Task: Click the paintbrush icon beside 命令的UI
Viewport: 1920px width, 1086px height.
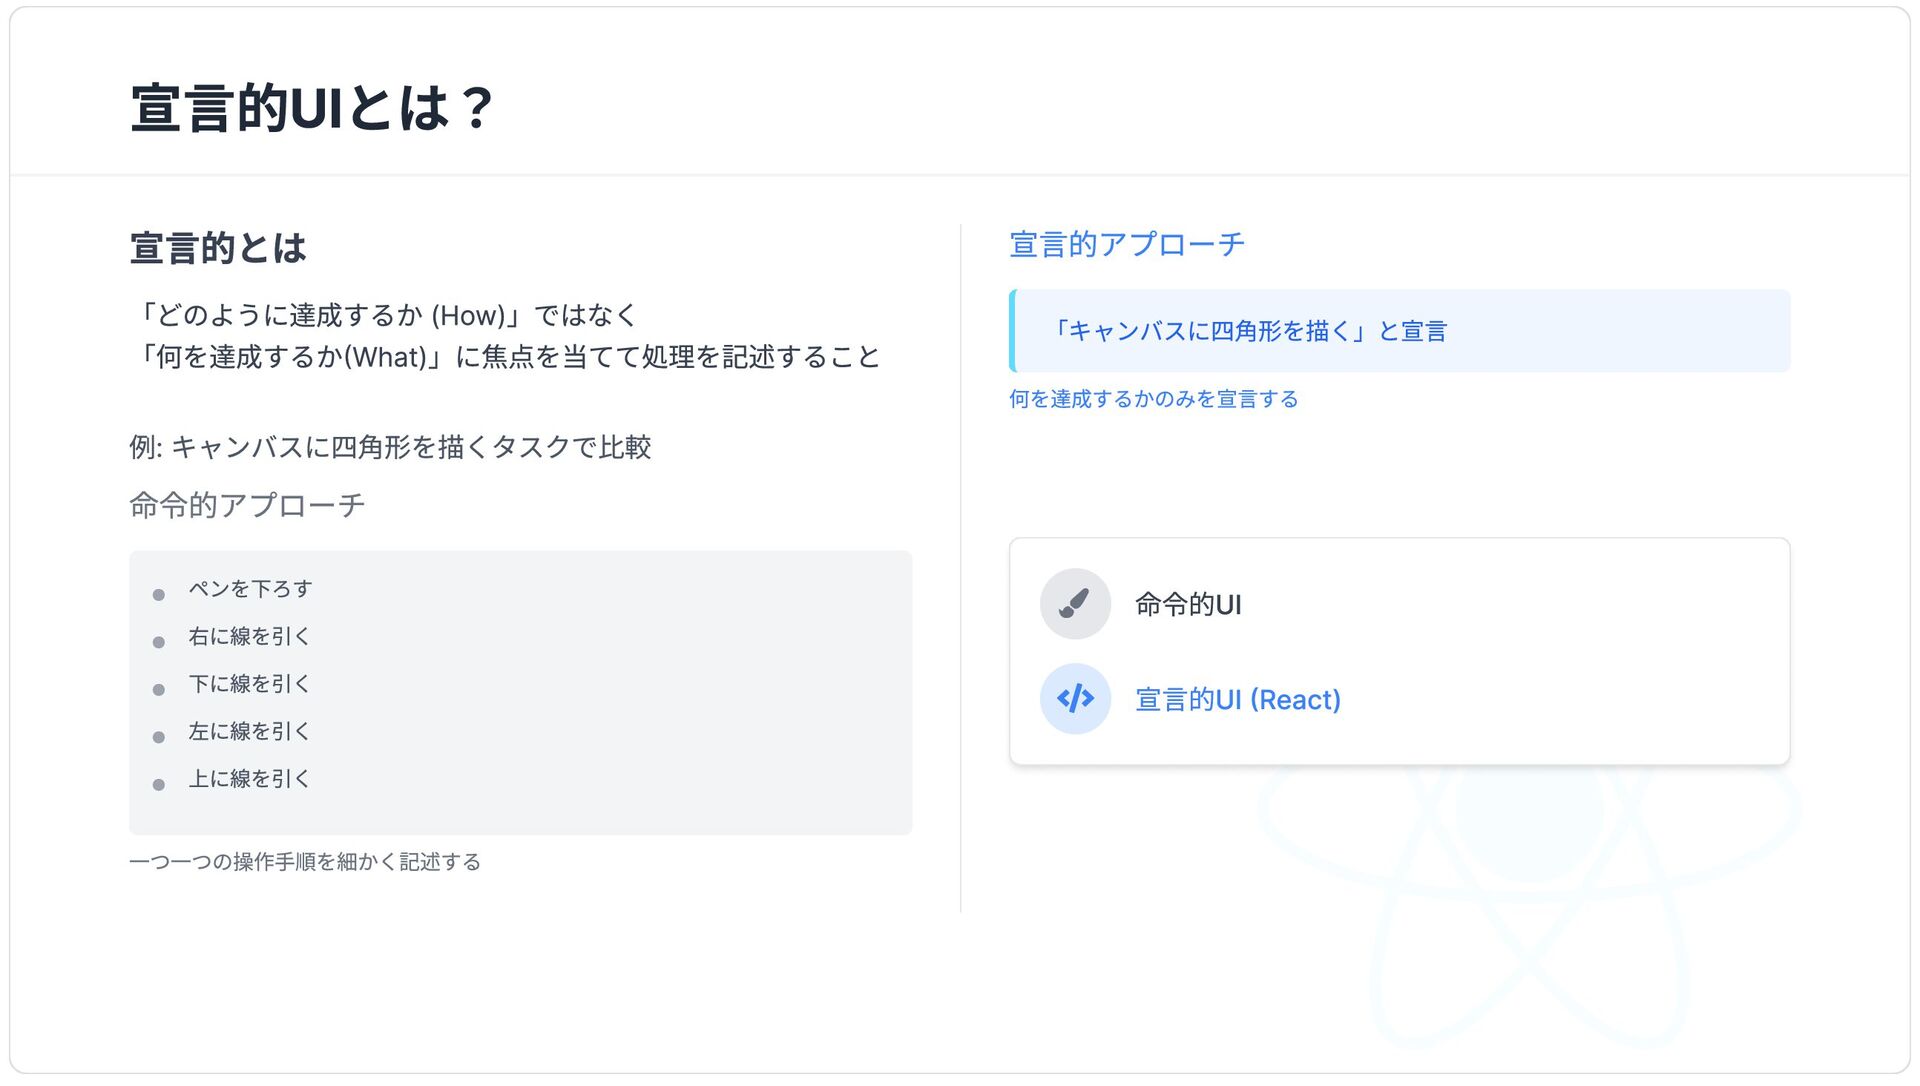Action: coord(1075,604)
